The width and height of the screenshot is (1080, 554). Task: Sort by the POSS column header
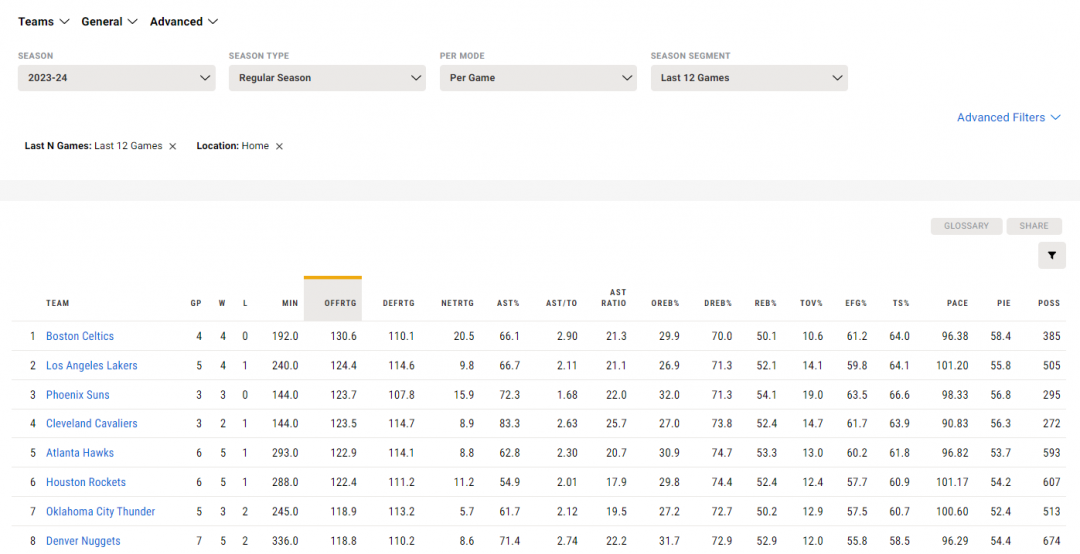(x=1049, y=303)
